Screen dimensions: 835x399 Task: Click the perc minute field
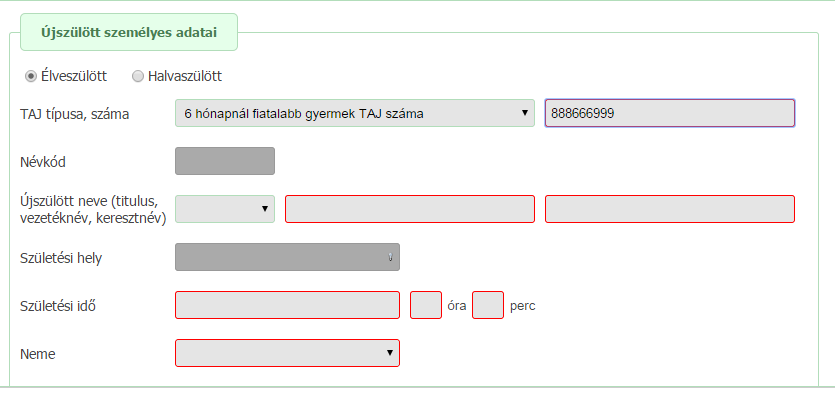pyautogui.click(x=488, y=305)
